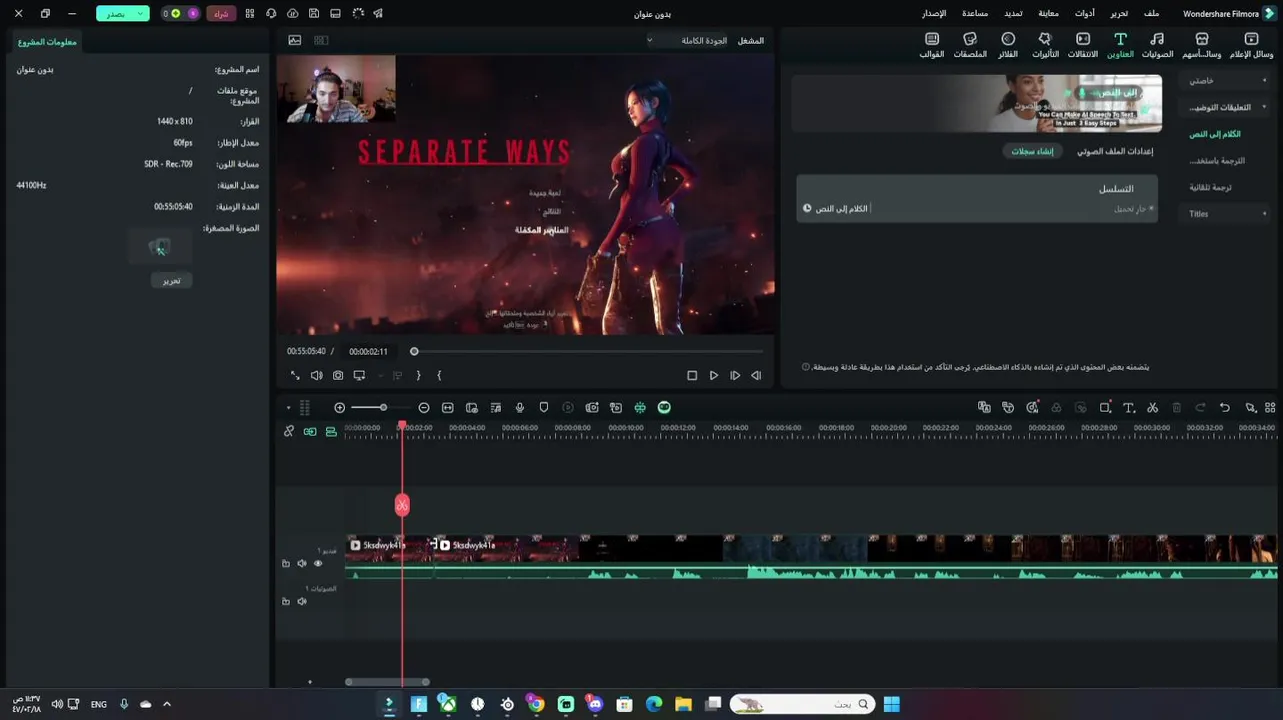Click the crop tool in timeline toolbar

[1105, 408]
